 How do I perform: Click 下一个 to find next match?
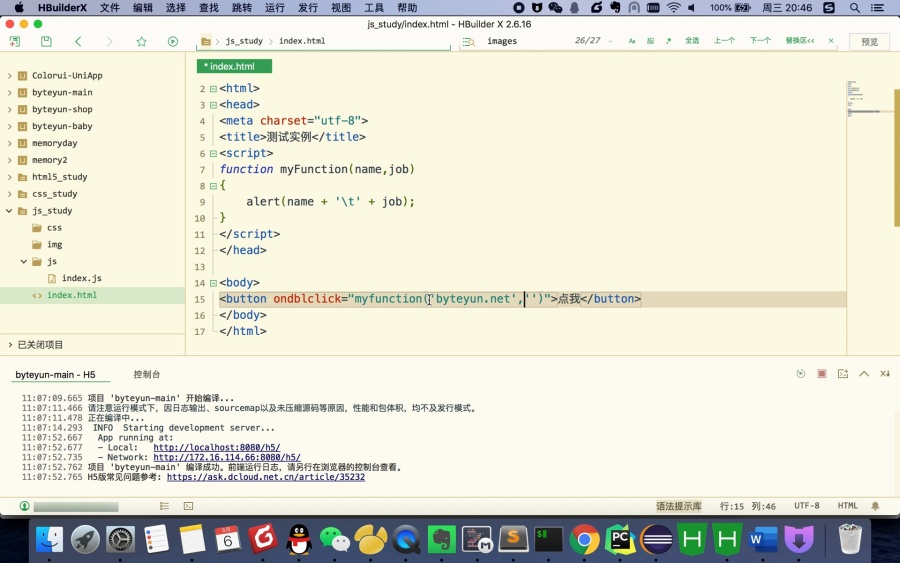coord(760,41)
